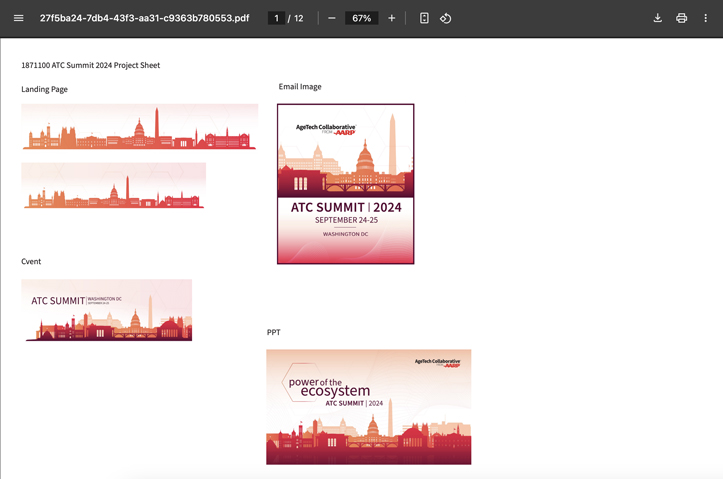The image size is (723, 479).
Task: Click 'SEPTEMBER 24-25' text in email image
Action: tap(346, 220)
